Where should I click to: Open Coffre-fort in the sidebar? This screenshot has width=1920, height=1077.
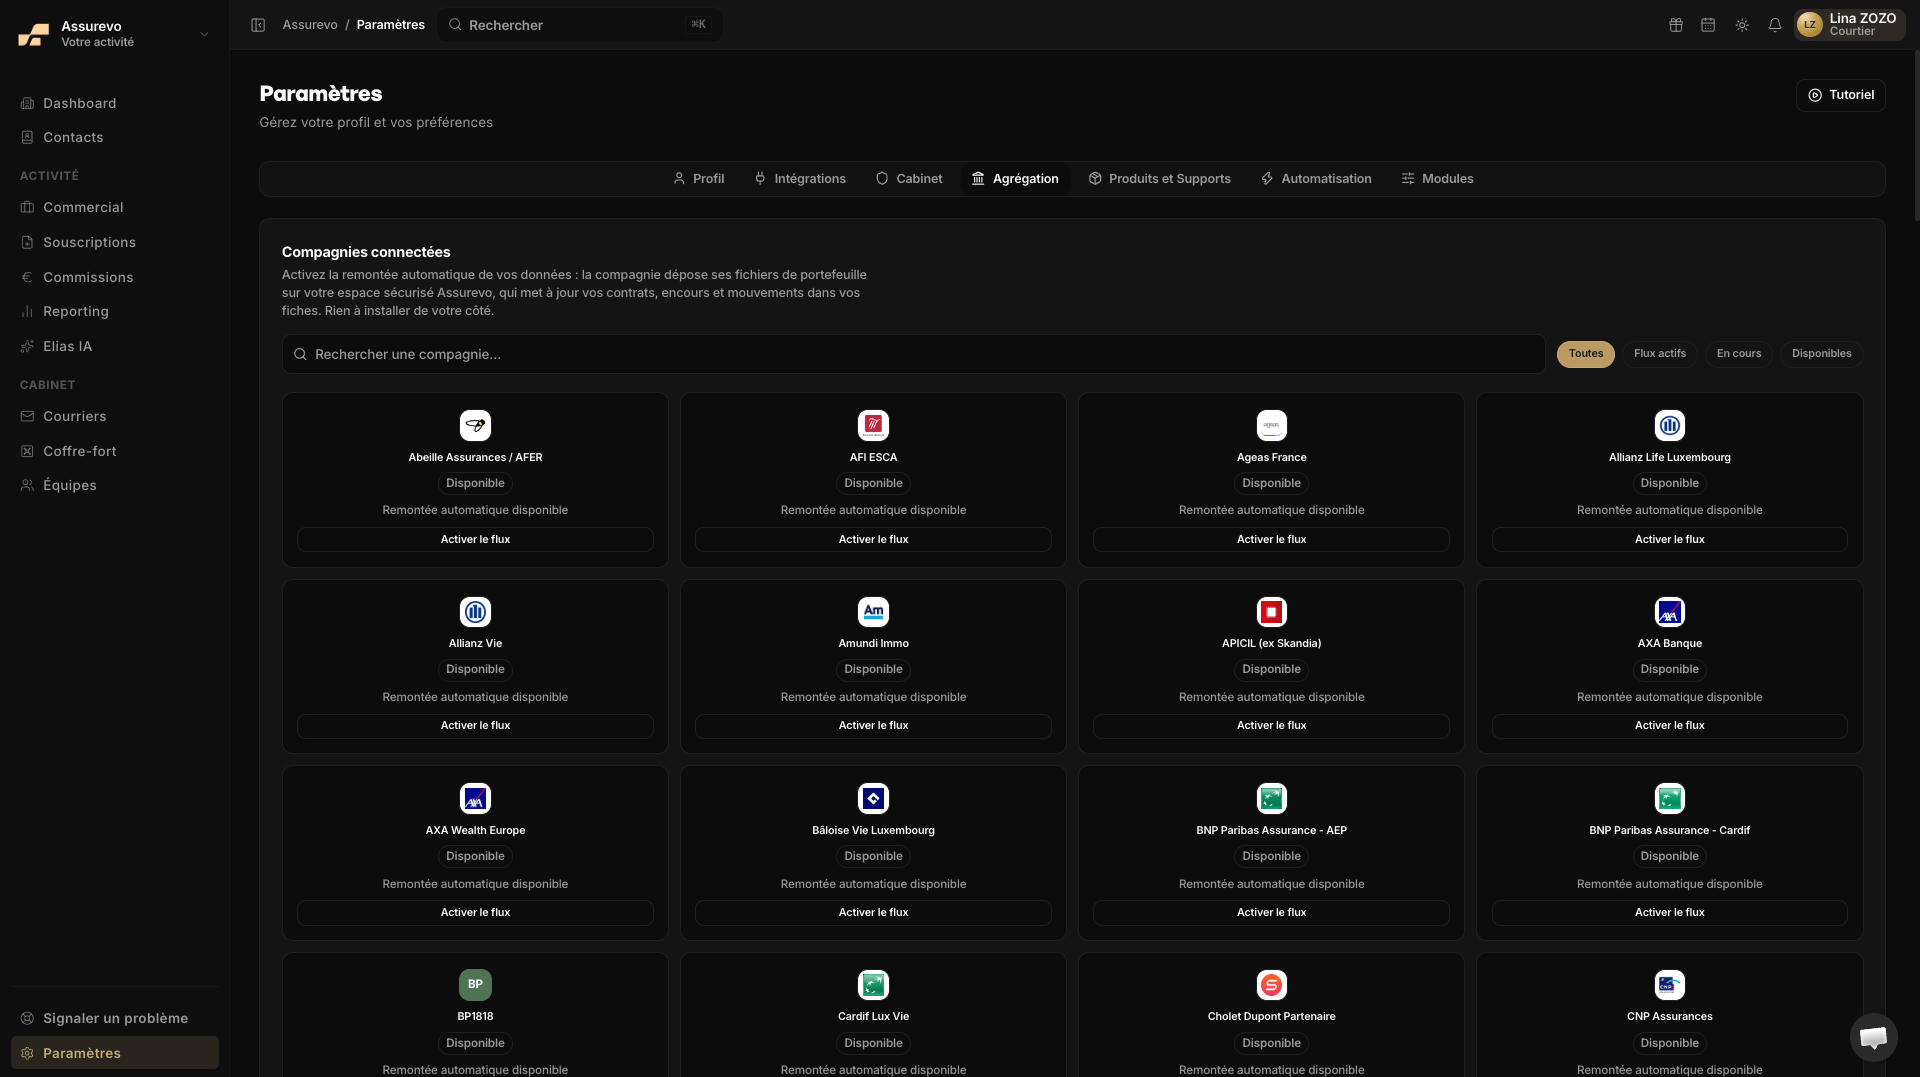click(114, 451)
